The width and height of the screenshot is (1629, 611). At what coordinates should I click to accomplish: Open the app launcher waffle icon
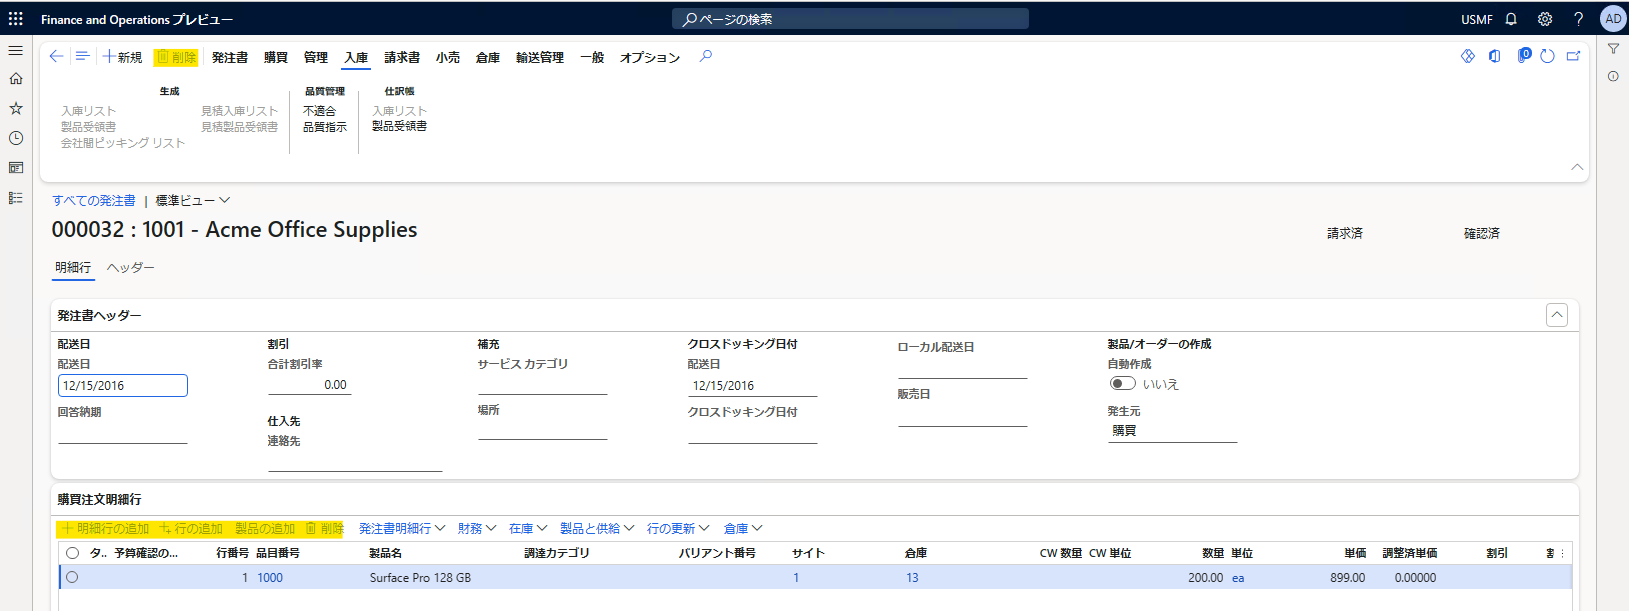pos(16,19)
